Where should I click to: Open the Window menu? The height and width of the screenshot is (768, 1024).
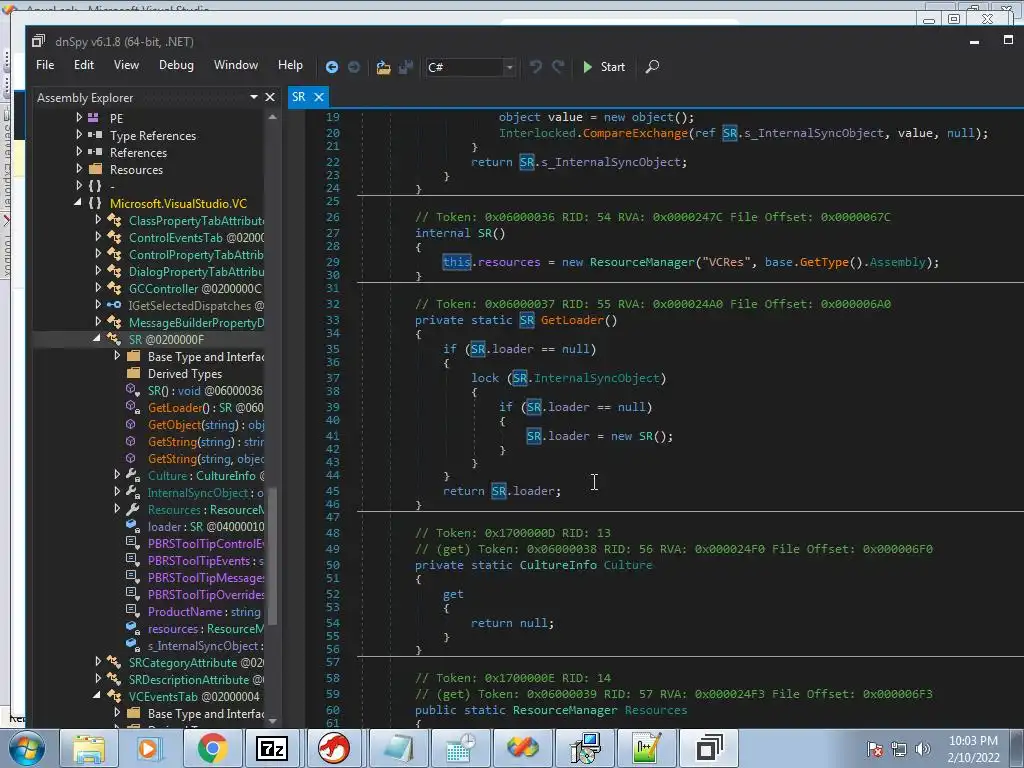pos(235,65)
